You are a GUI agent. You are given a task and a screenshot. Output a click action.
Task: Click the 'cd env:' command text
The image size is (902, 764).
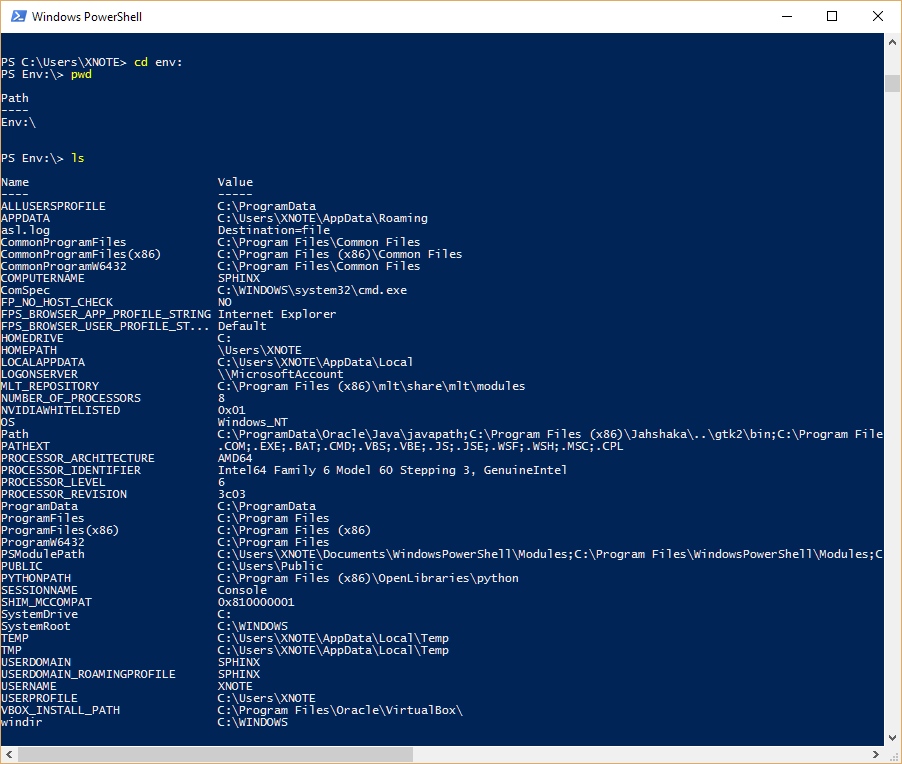click(x=158, y=62)
